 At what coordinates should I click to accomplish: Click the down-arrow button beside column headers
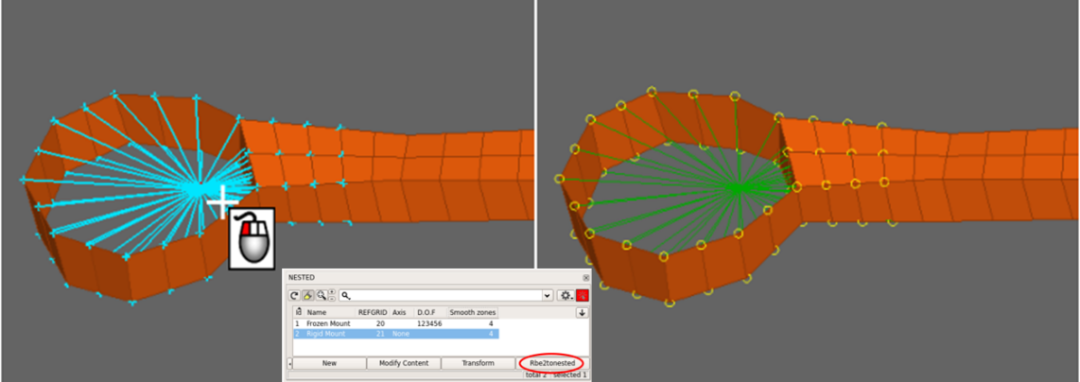[x=582, y=312]
